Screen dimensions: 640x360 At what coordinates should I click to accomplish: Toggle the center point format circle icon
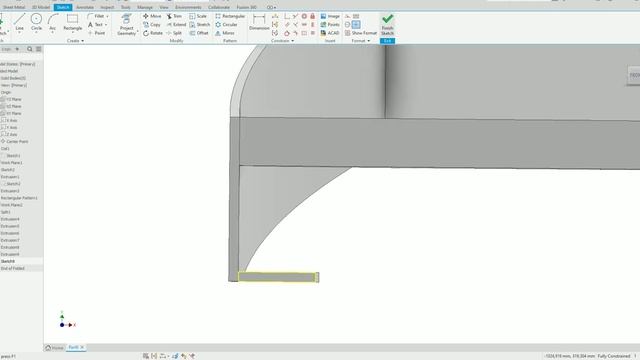pos(347,24)
